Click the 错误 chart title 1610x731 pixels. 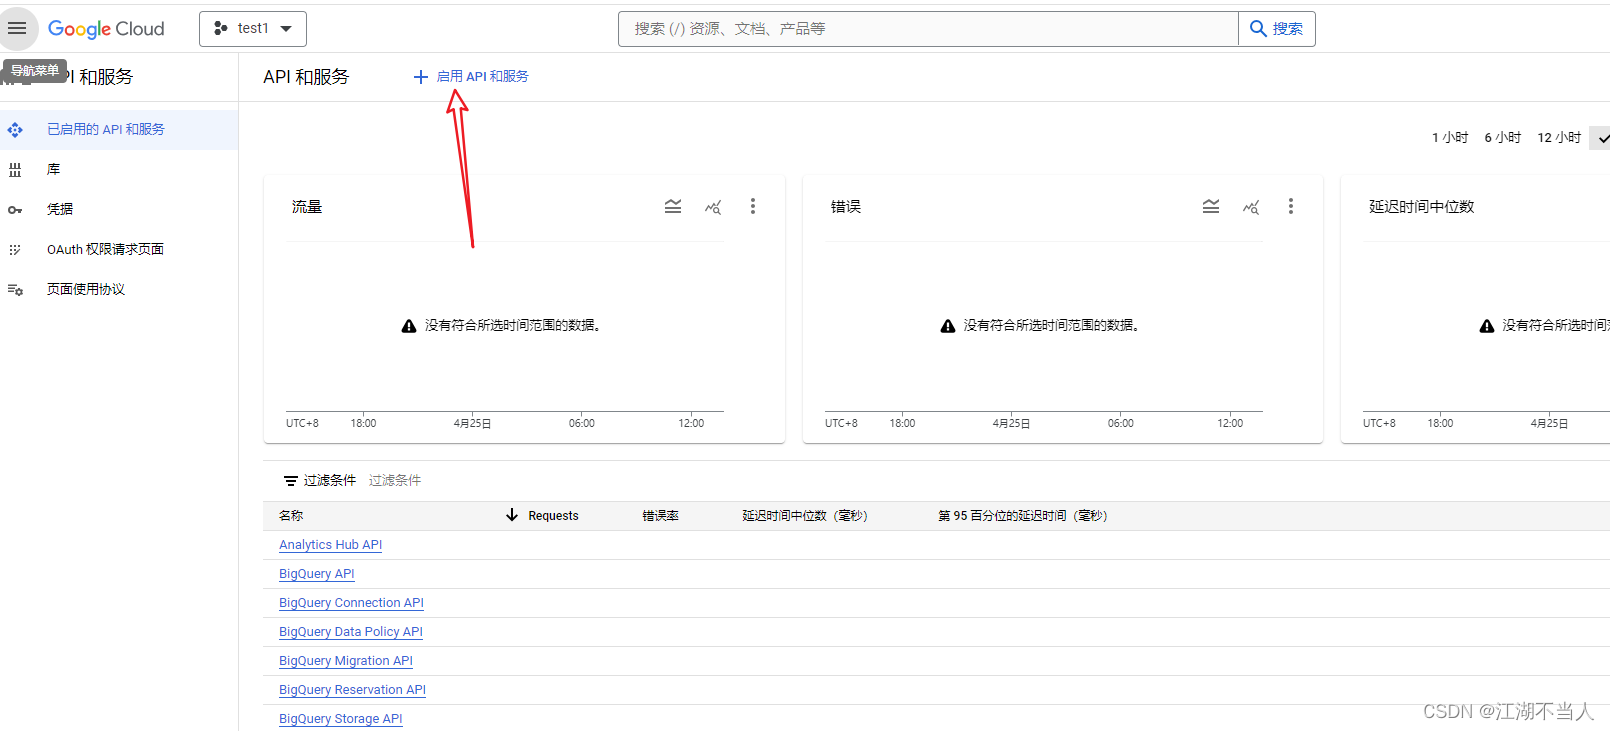pos(846,207)
